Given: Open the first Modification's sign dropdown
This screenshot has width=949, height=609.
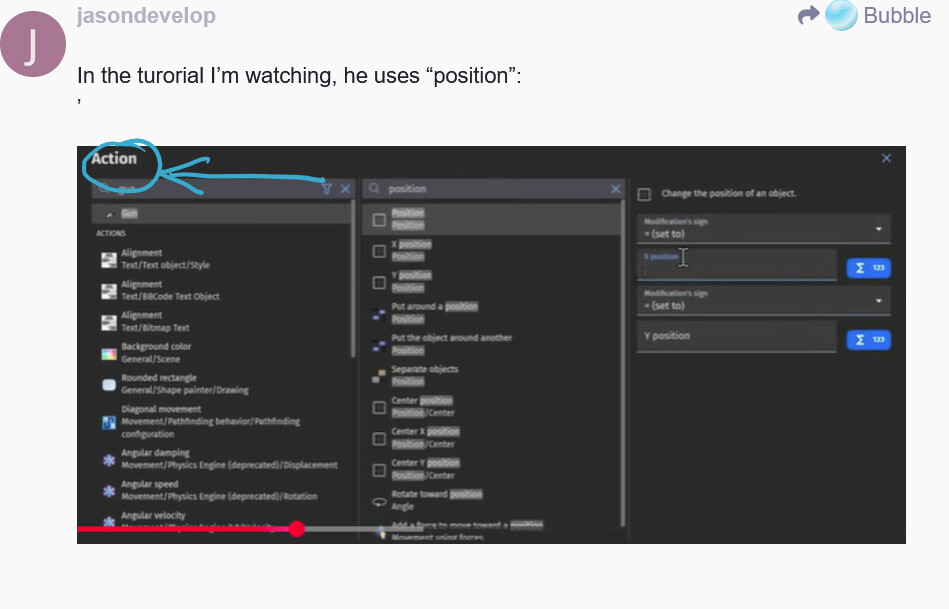Looking at the screenshot, I should (763, 228).
